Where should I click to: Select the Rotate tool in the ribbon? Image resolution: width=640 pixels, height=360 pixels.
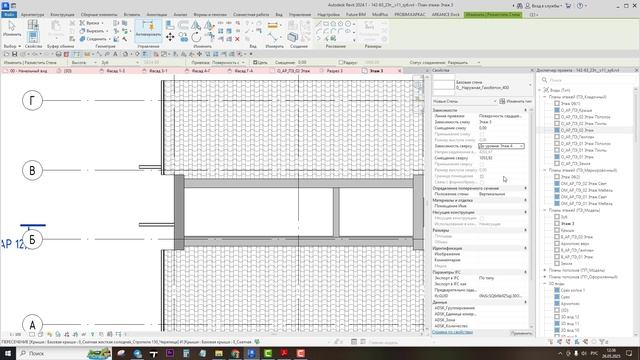[196, 38]
